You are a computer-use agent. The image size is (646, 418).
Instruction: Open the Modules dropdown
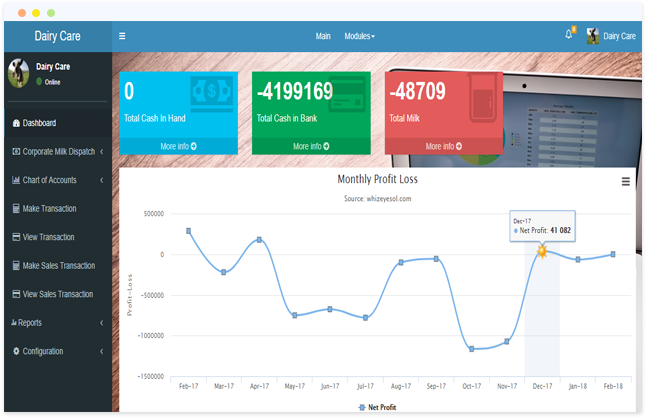(x=360, y=36)
